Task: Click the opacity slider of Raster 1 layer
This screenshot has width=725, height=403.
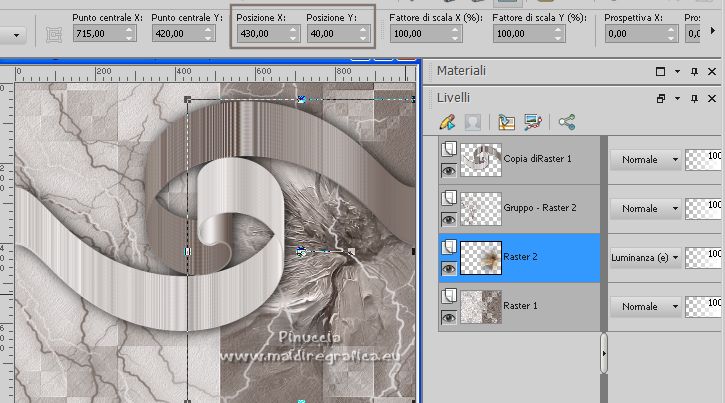Action: [x=703, y=307]
